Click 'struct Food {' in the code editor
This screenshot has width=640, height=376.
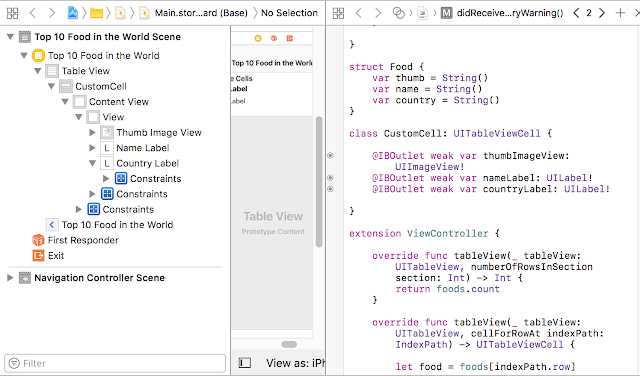coord(386,67)
